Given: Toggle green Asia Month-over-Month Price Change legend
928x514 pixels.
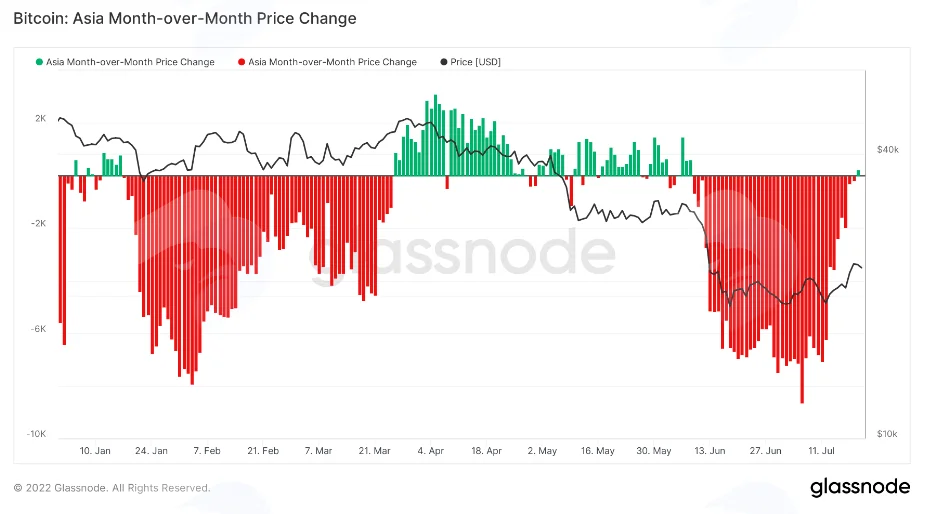Looking at the screenshot, I should 125,62.
